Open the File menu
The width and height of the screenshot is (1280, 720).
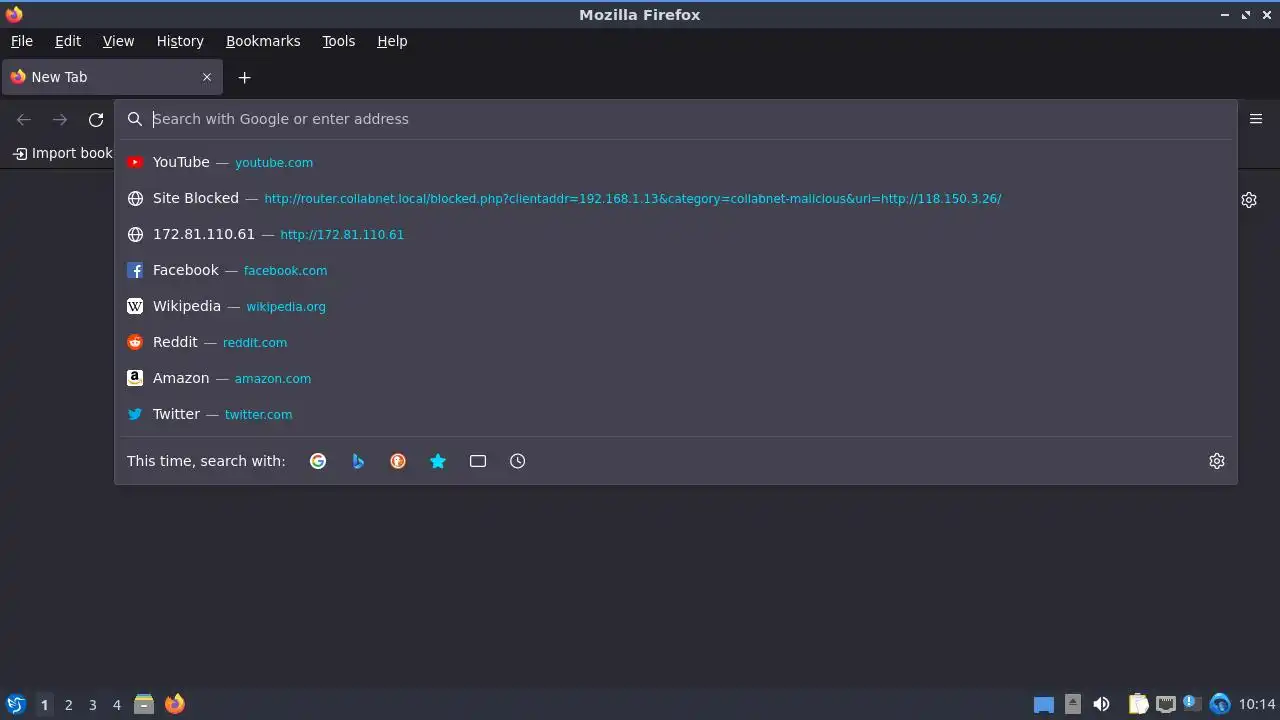(22, 41)
